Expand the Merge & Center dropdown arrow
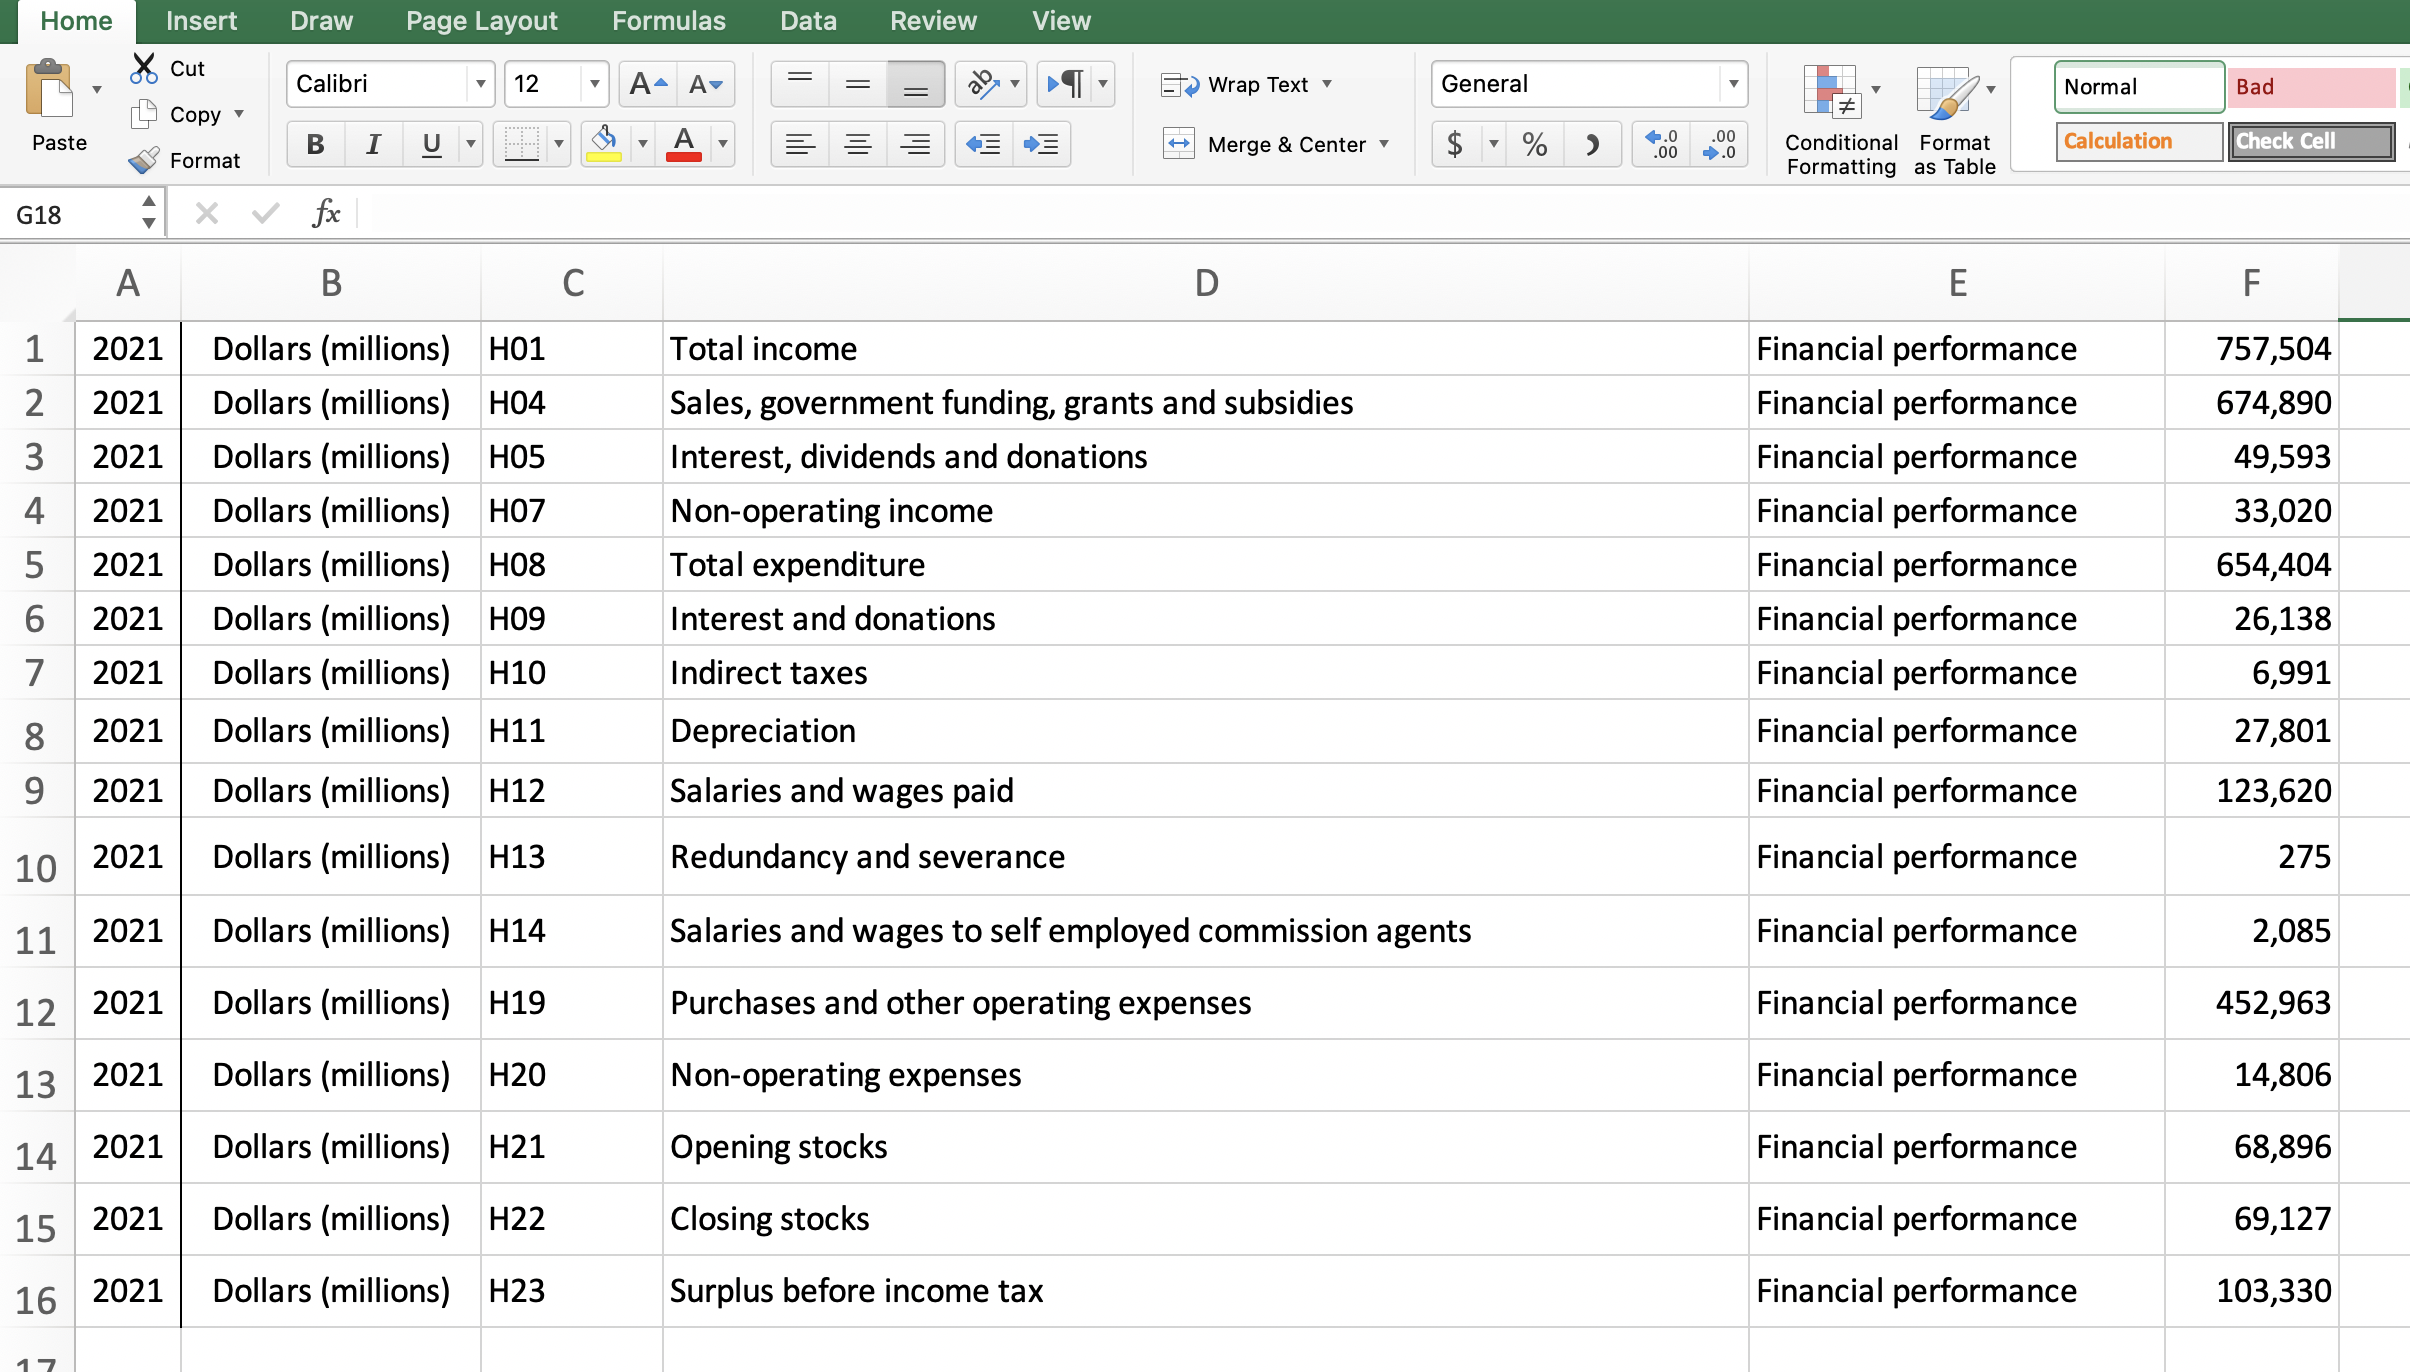The image size is (2410, 1372). [1385, 144]
